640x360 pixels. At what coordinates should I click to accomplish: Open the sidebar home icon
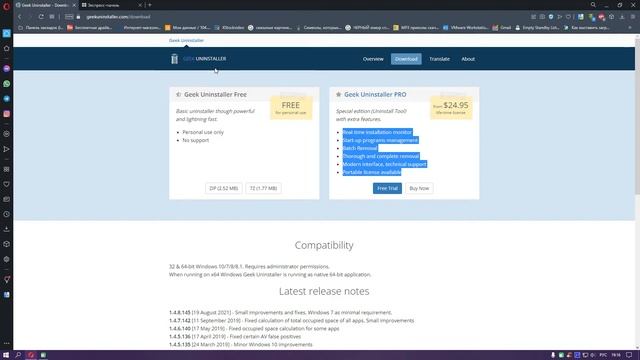[x=7, y=48]
